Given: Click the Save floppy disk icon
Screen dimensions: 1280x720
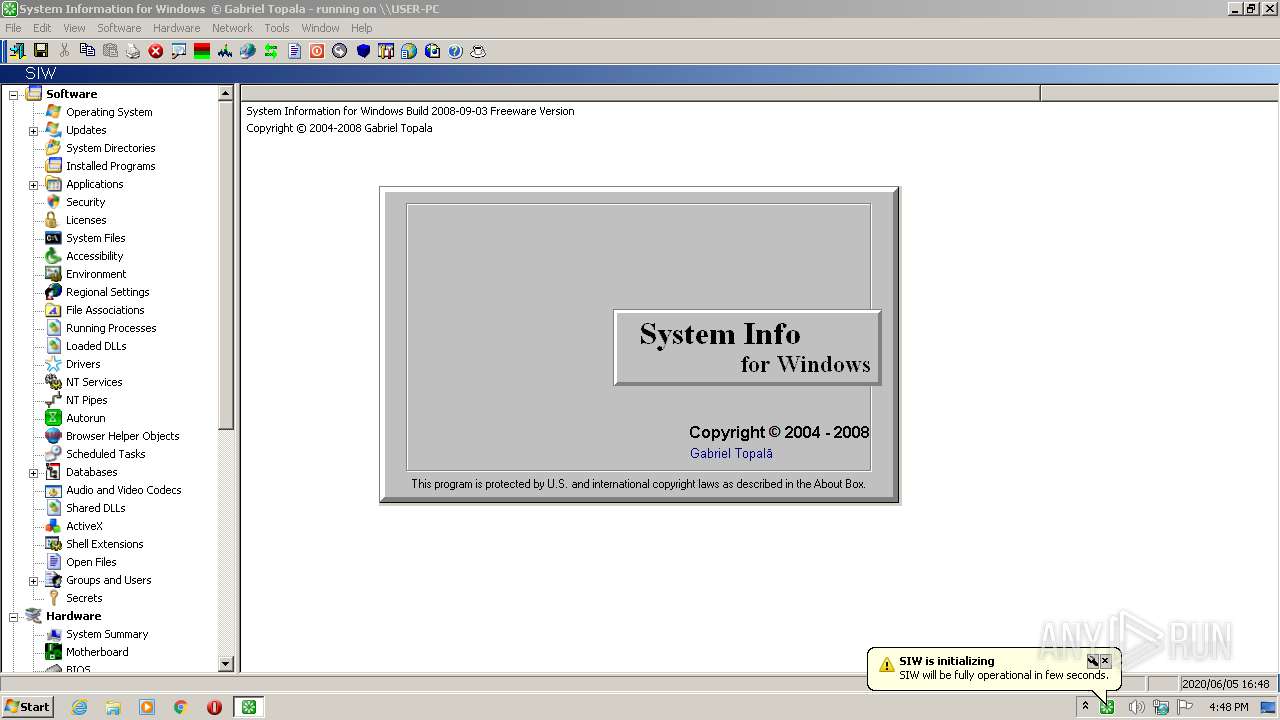Looking at the screenshot, I should coord(41,50).
